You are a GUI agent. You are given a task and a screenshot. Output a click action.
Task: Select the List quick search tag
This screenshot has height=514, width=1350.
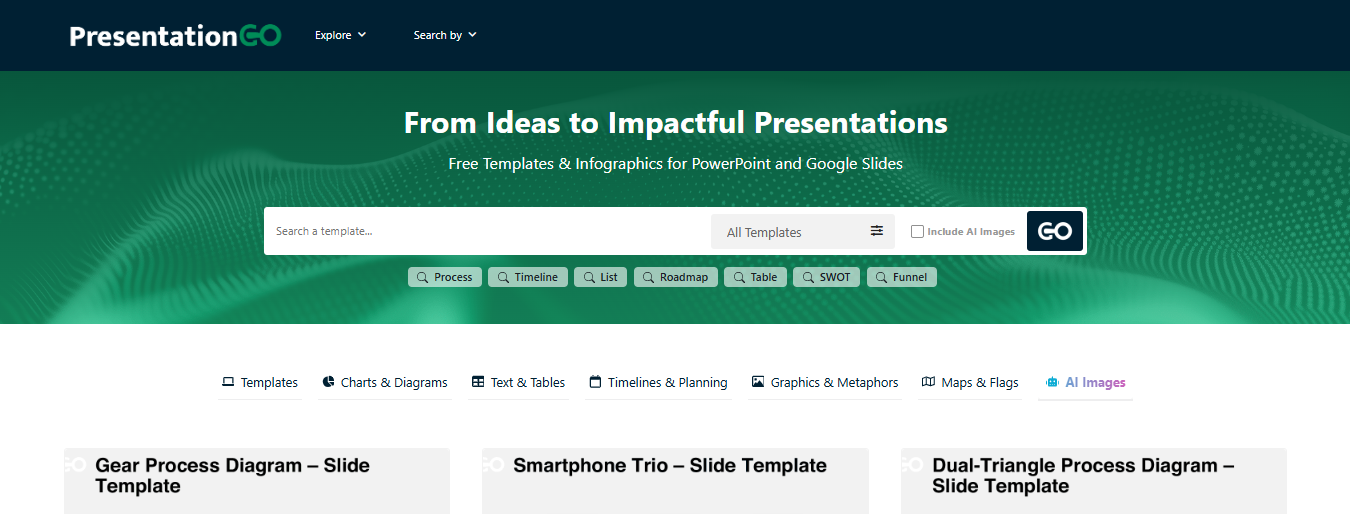(x=601, y=277)
